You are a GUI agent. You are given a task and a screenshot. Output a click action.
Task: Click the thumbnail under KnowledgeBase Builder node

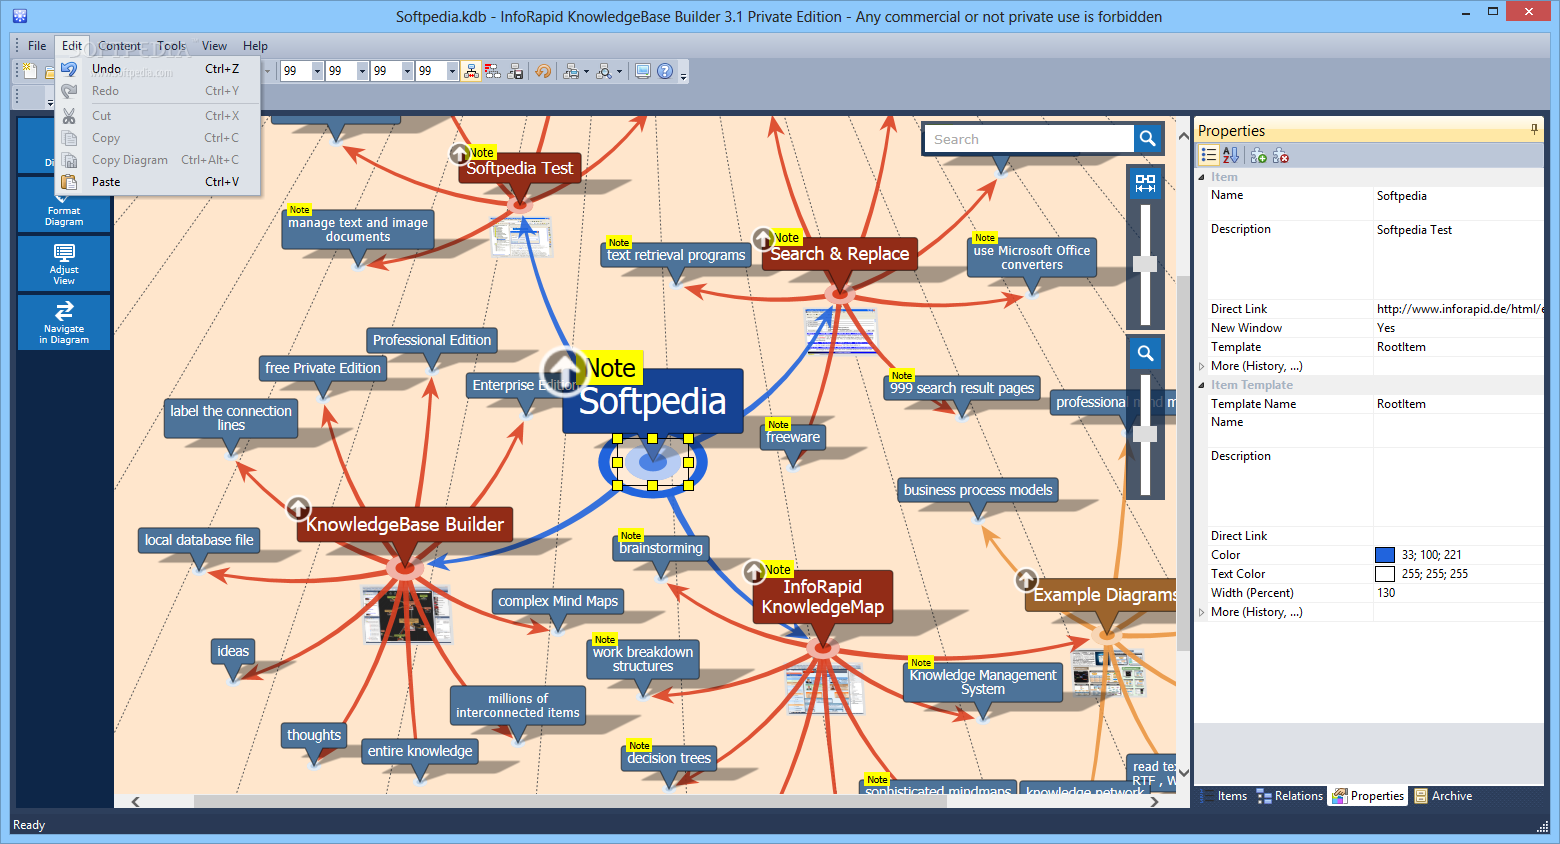pyautogui.click(x=407, y=614)
